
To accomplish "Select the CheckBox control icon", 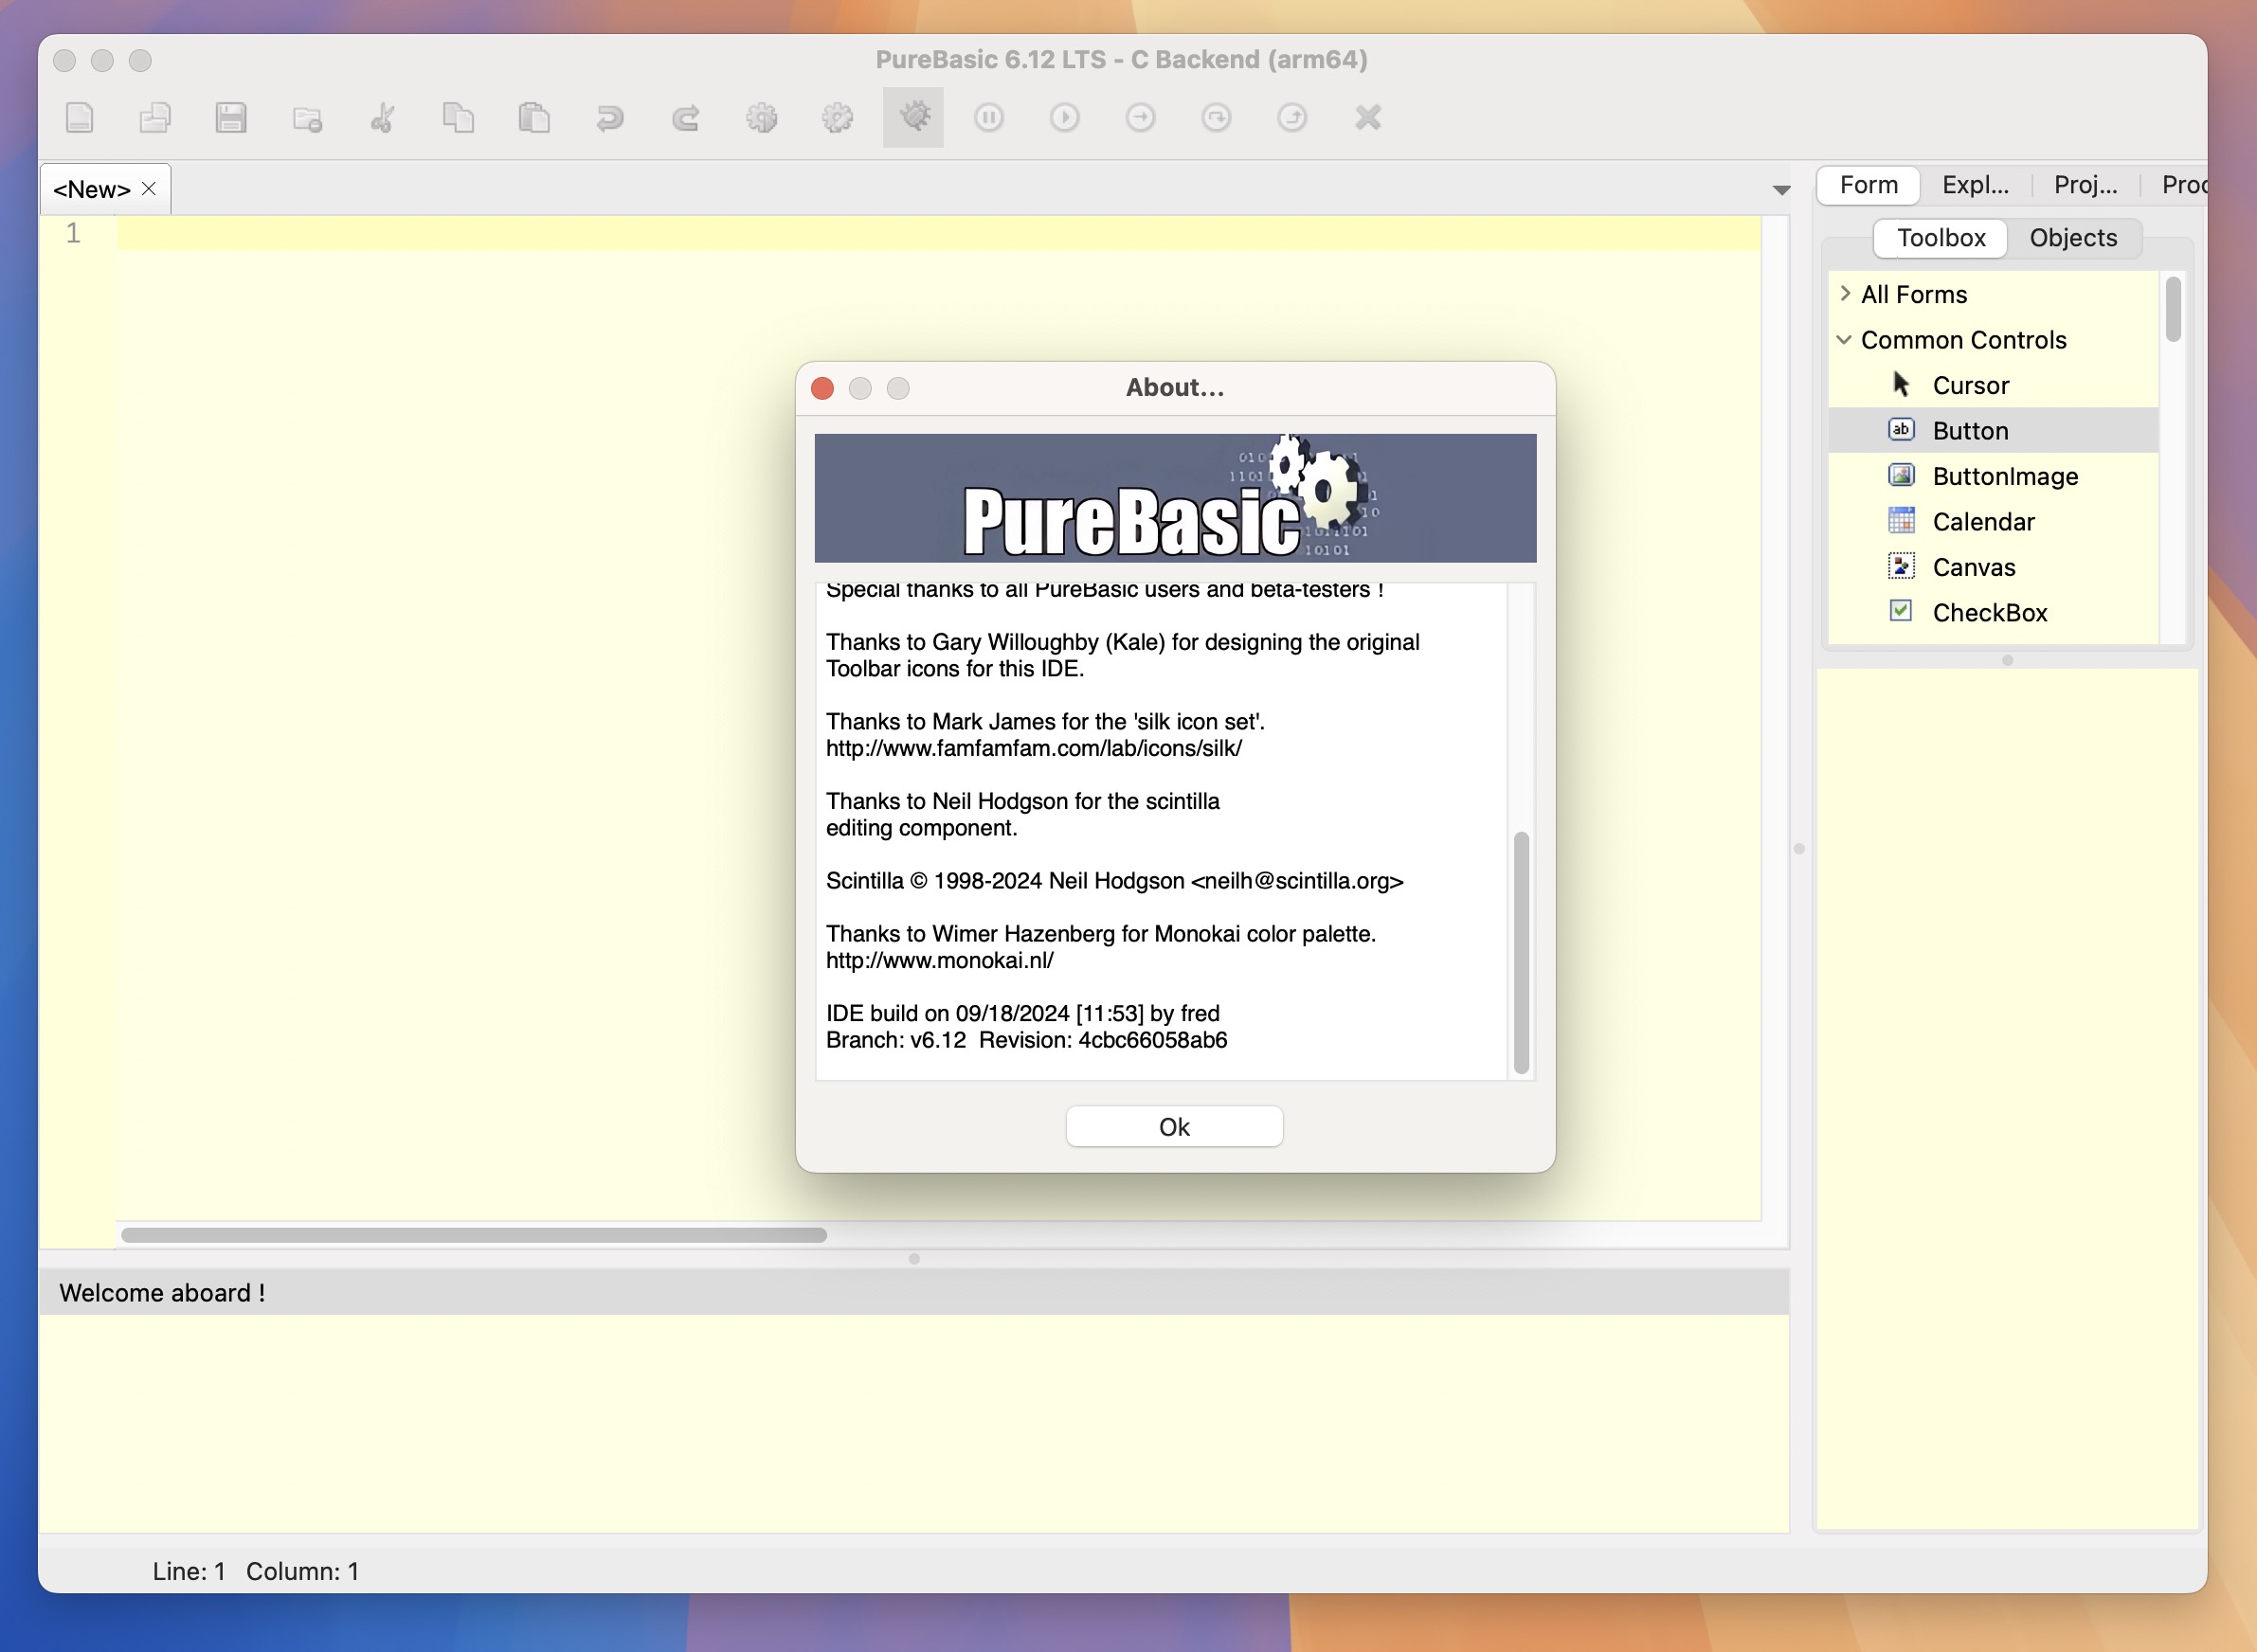I will (1901, 611).
